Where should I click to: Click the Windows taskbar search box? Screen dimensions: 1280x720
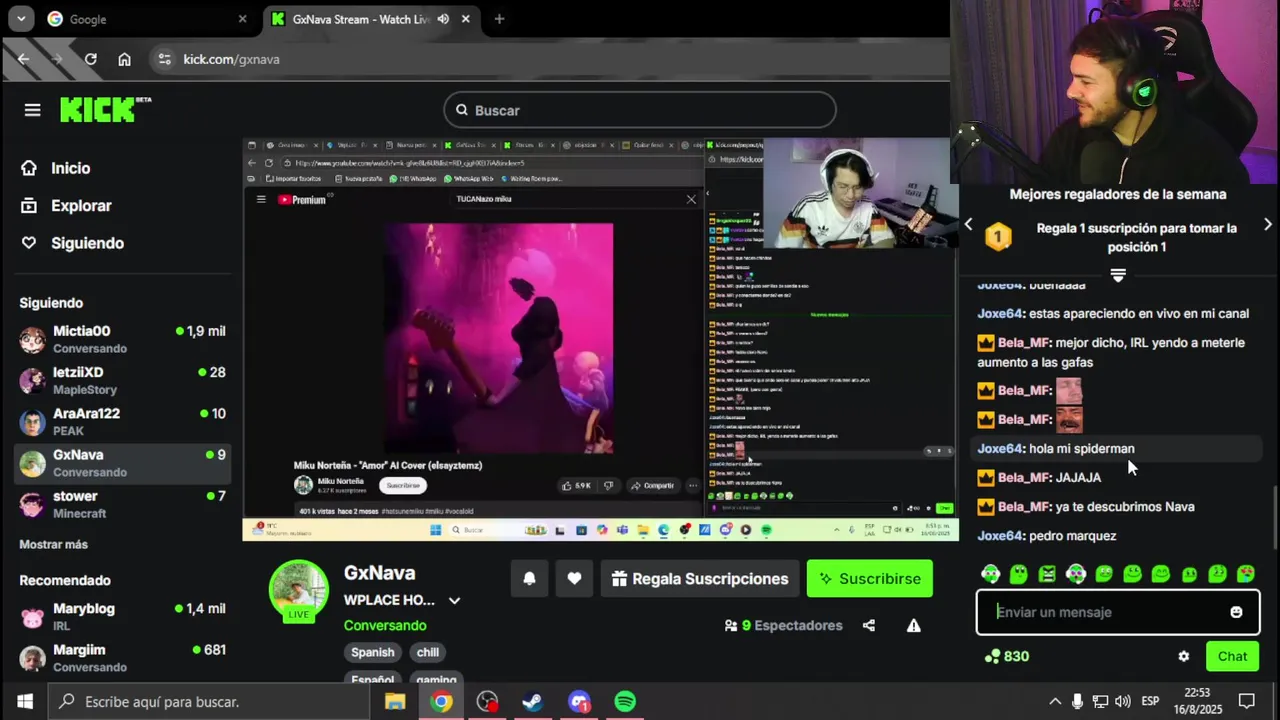click(209, 702)
